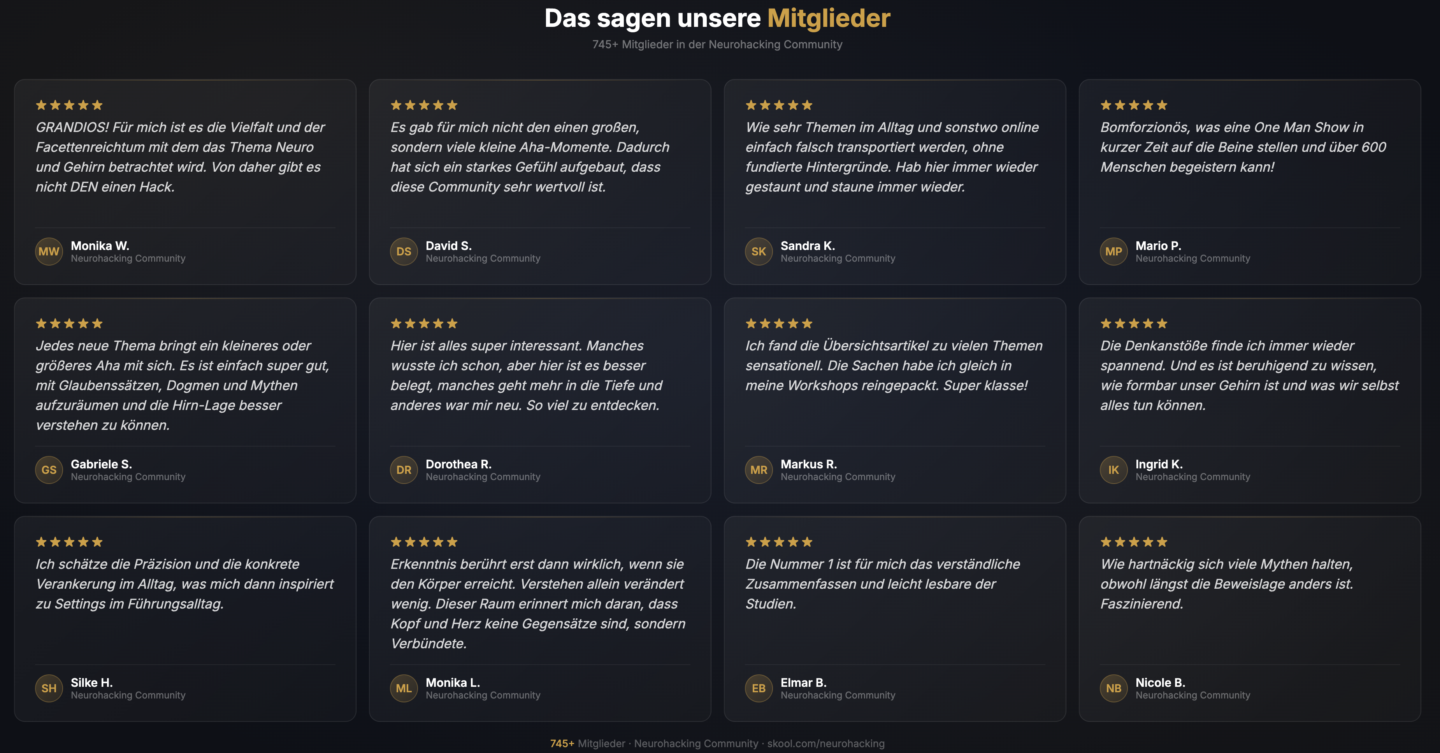Screen dimensions: 1440x753
Task: Click the five-star rating on Monika W.'s review
Action: (69, 105)
